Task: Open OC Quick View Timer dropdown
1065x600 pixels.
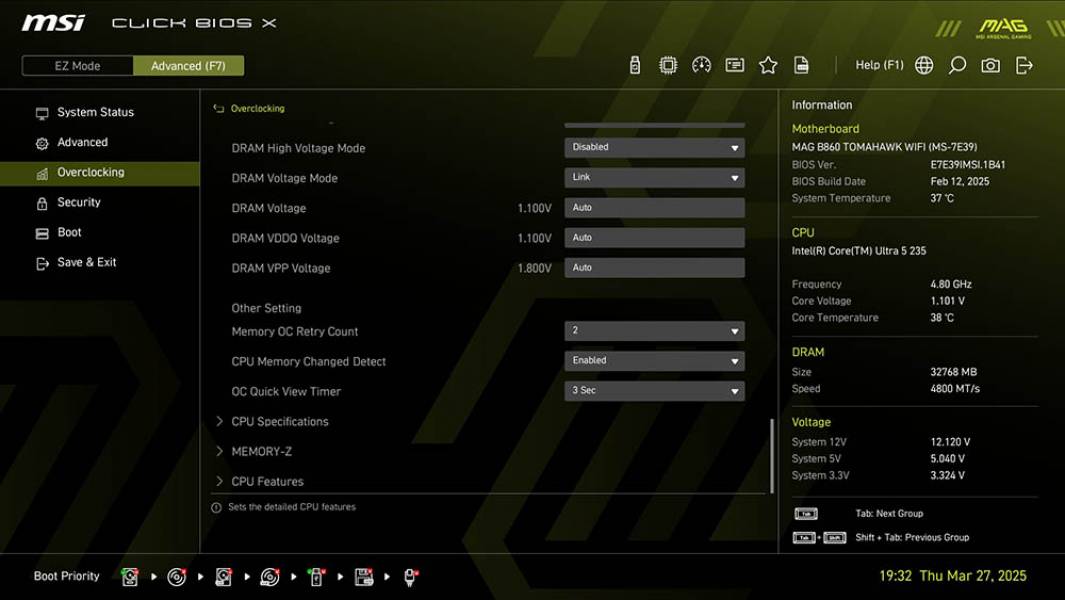Action: [x=654, y=391]
